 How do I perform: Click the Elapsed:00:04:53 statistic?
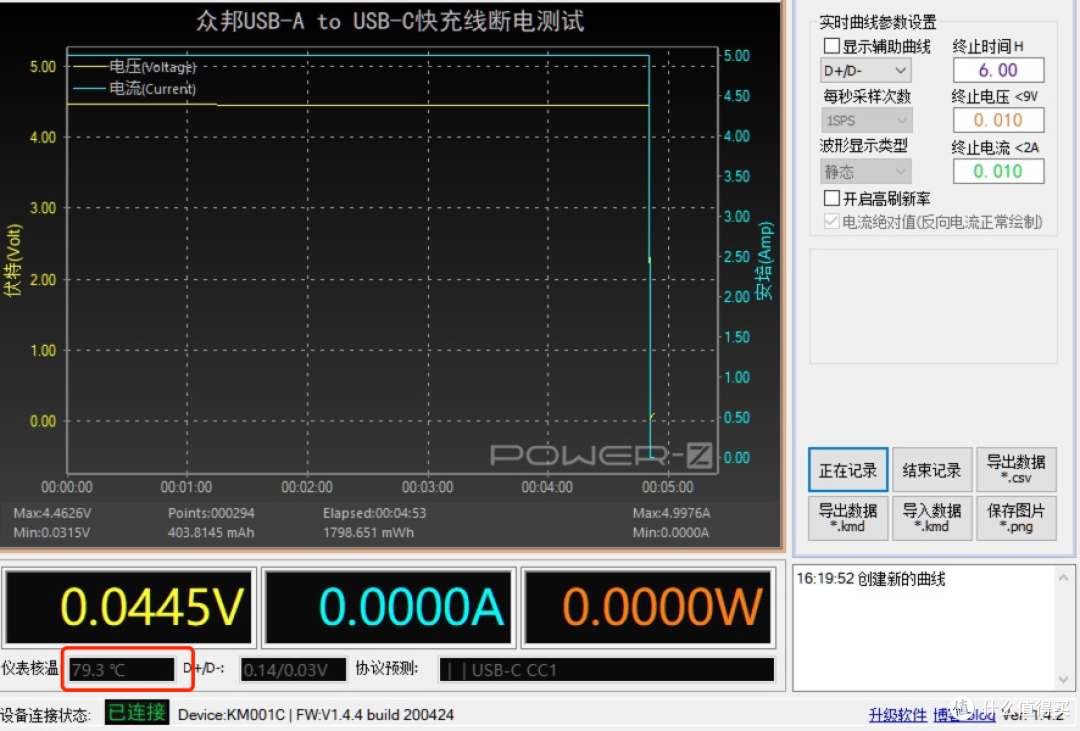374,513
